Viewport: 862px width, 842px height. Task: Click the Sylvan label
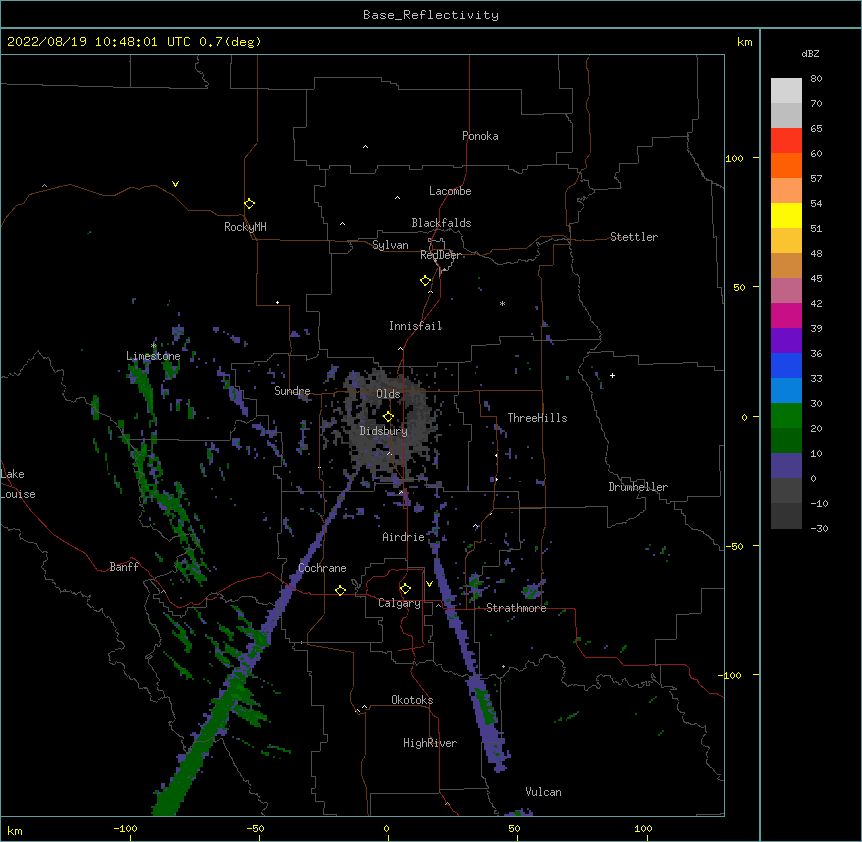(x=390, y=245)
